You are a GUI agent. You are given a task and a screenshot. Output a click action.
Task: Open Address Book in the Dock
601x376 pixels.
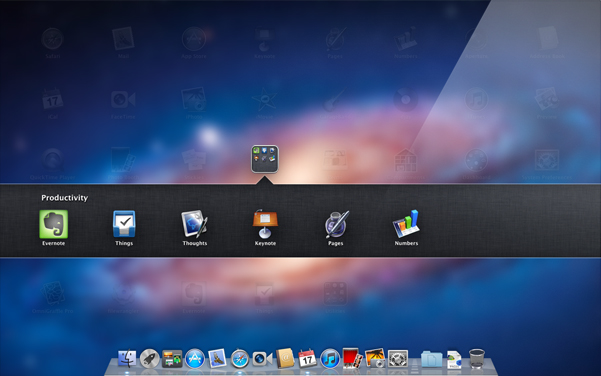click(285, 359)
